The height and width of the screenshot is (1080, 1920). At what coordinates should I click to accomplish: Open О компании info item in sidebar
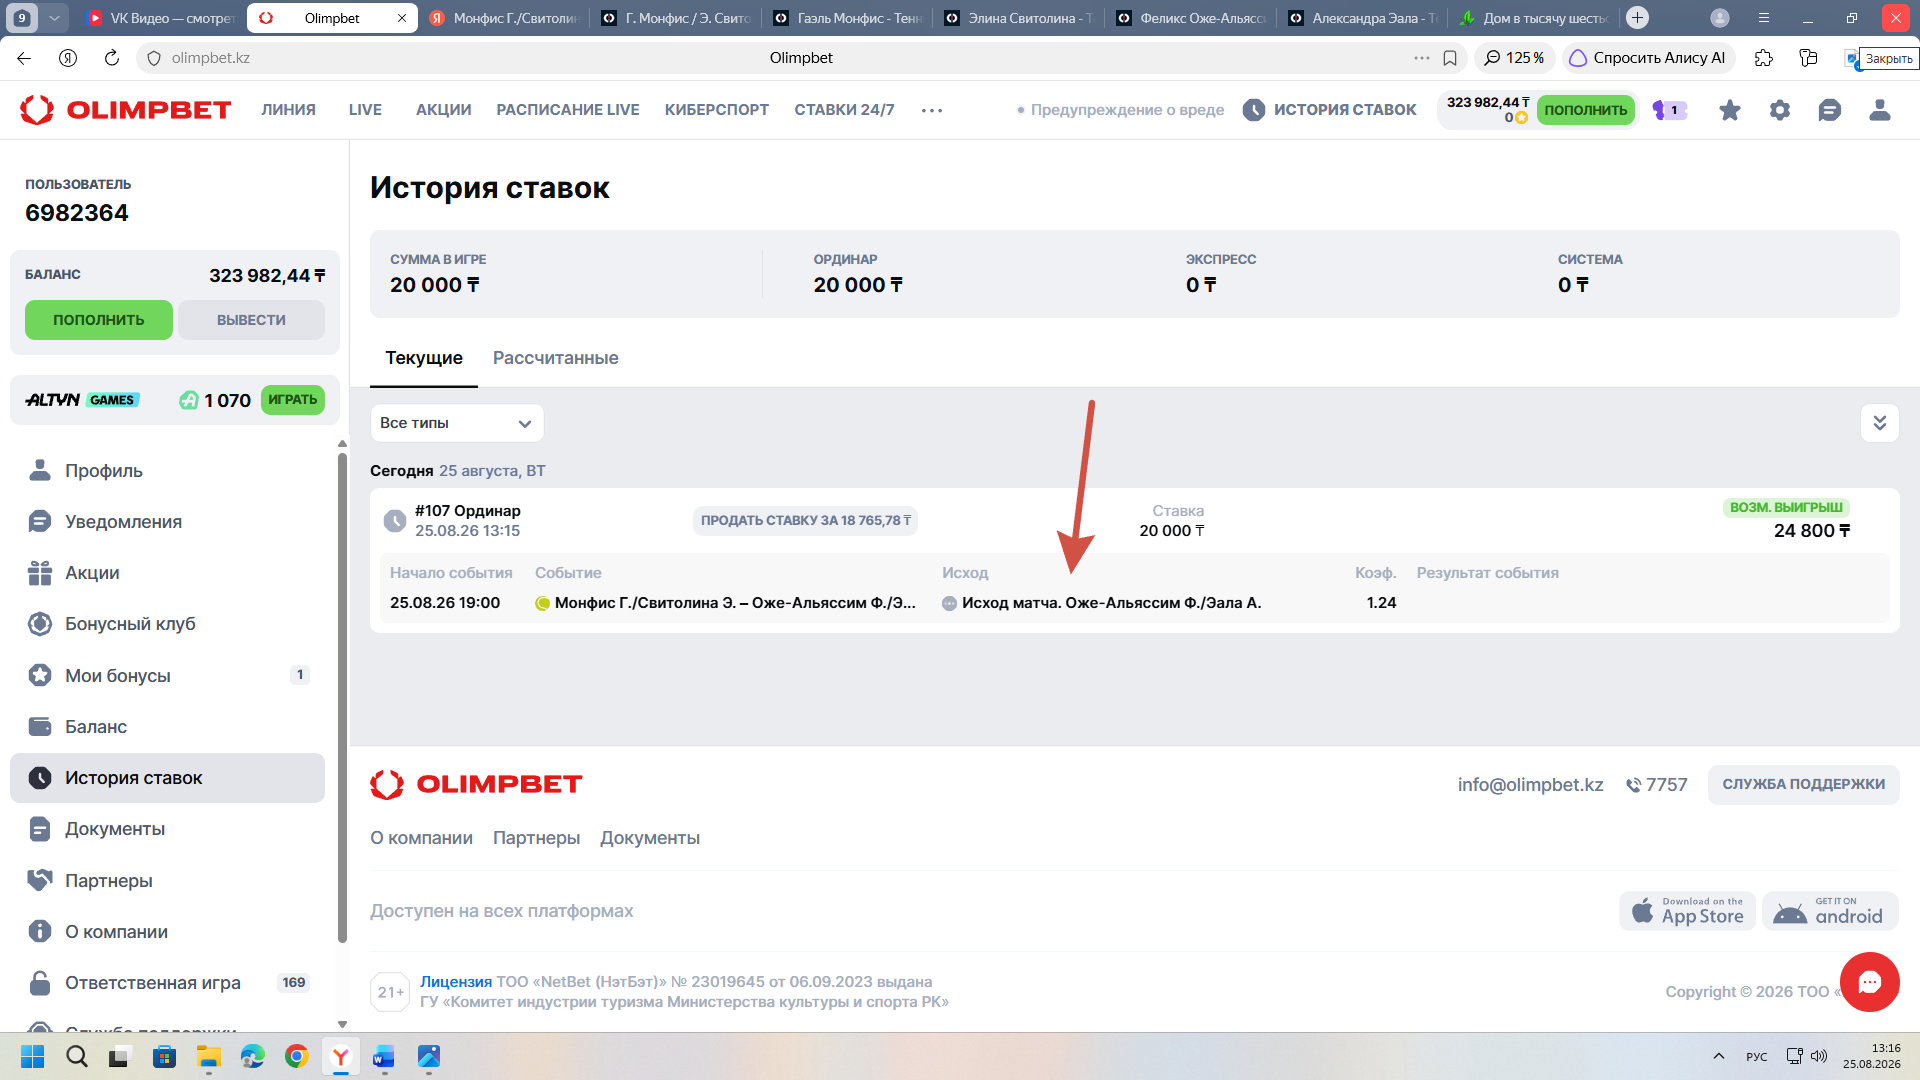coord(167,932)
